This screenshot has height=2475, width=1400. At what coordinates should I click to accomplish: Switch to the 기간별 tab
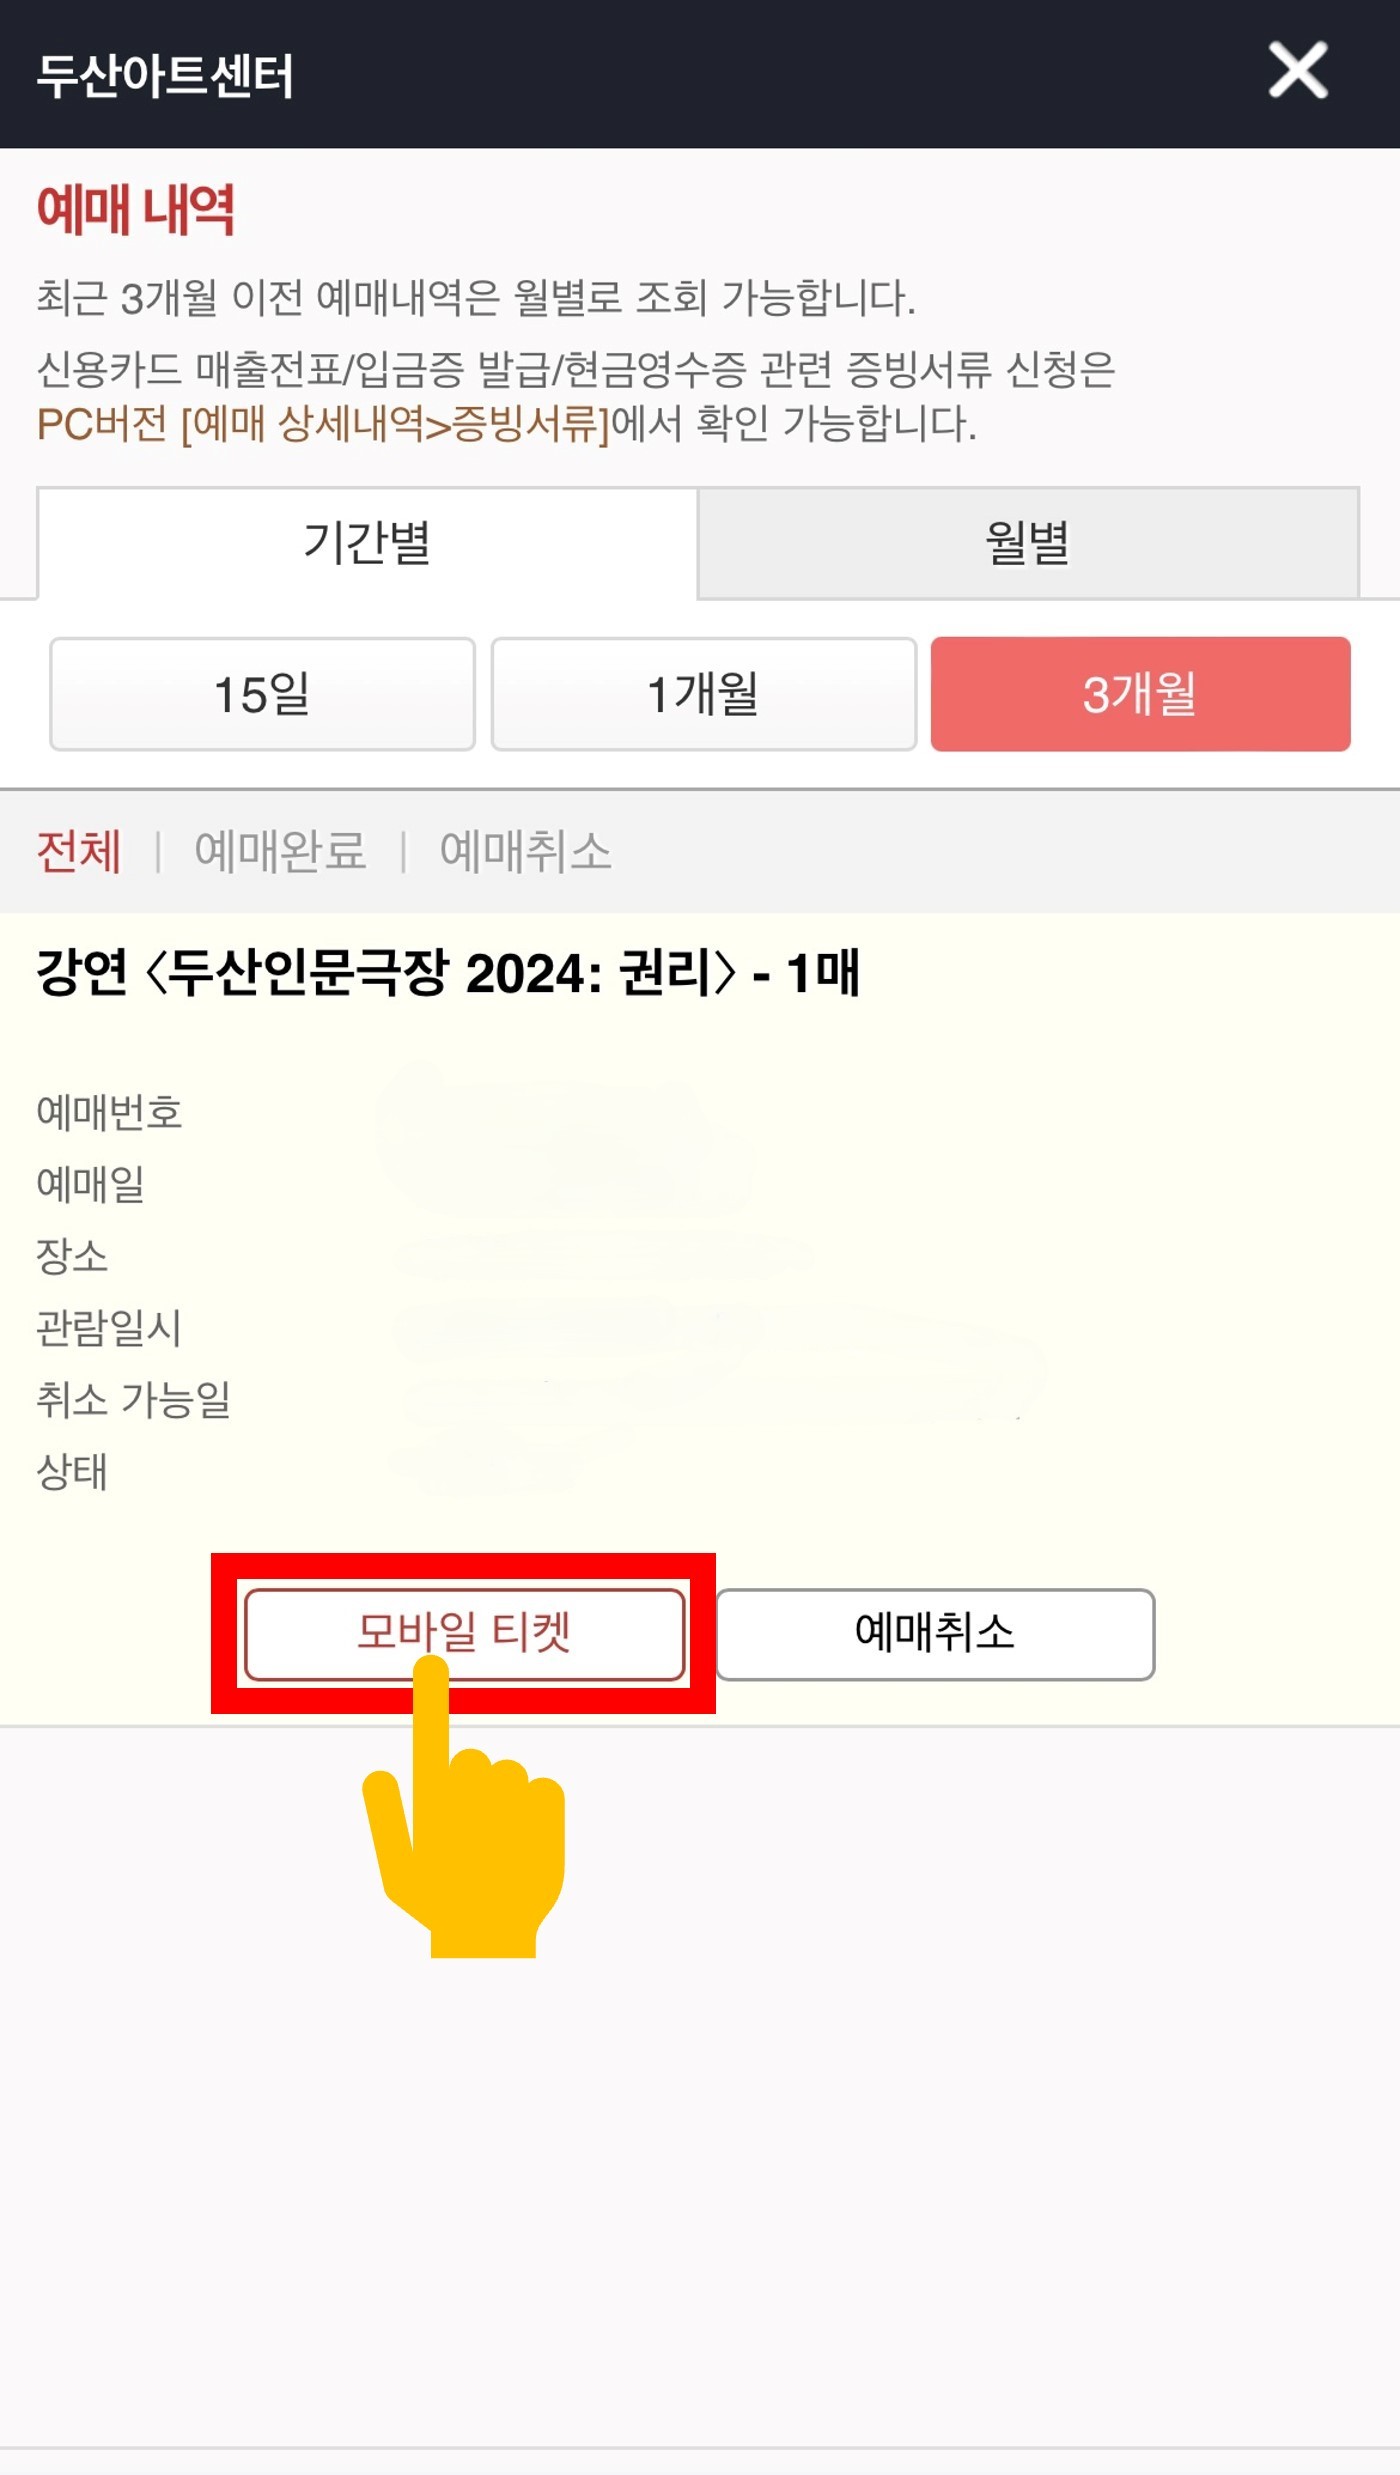367,543
